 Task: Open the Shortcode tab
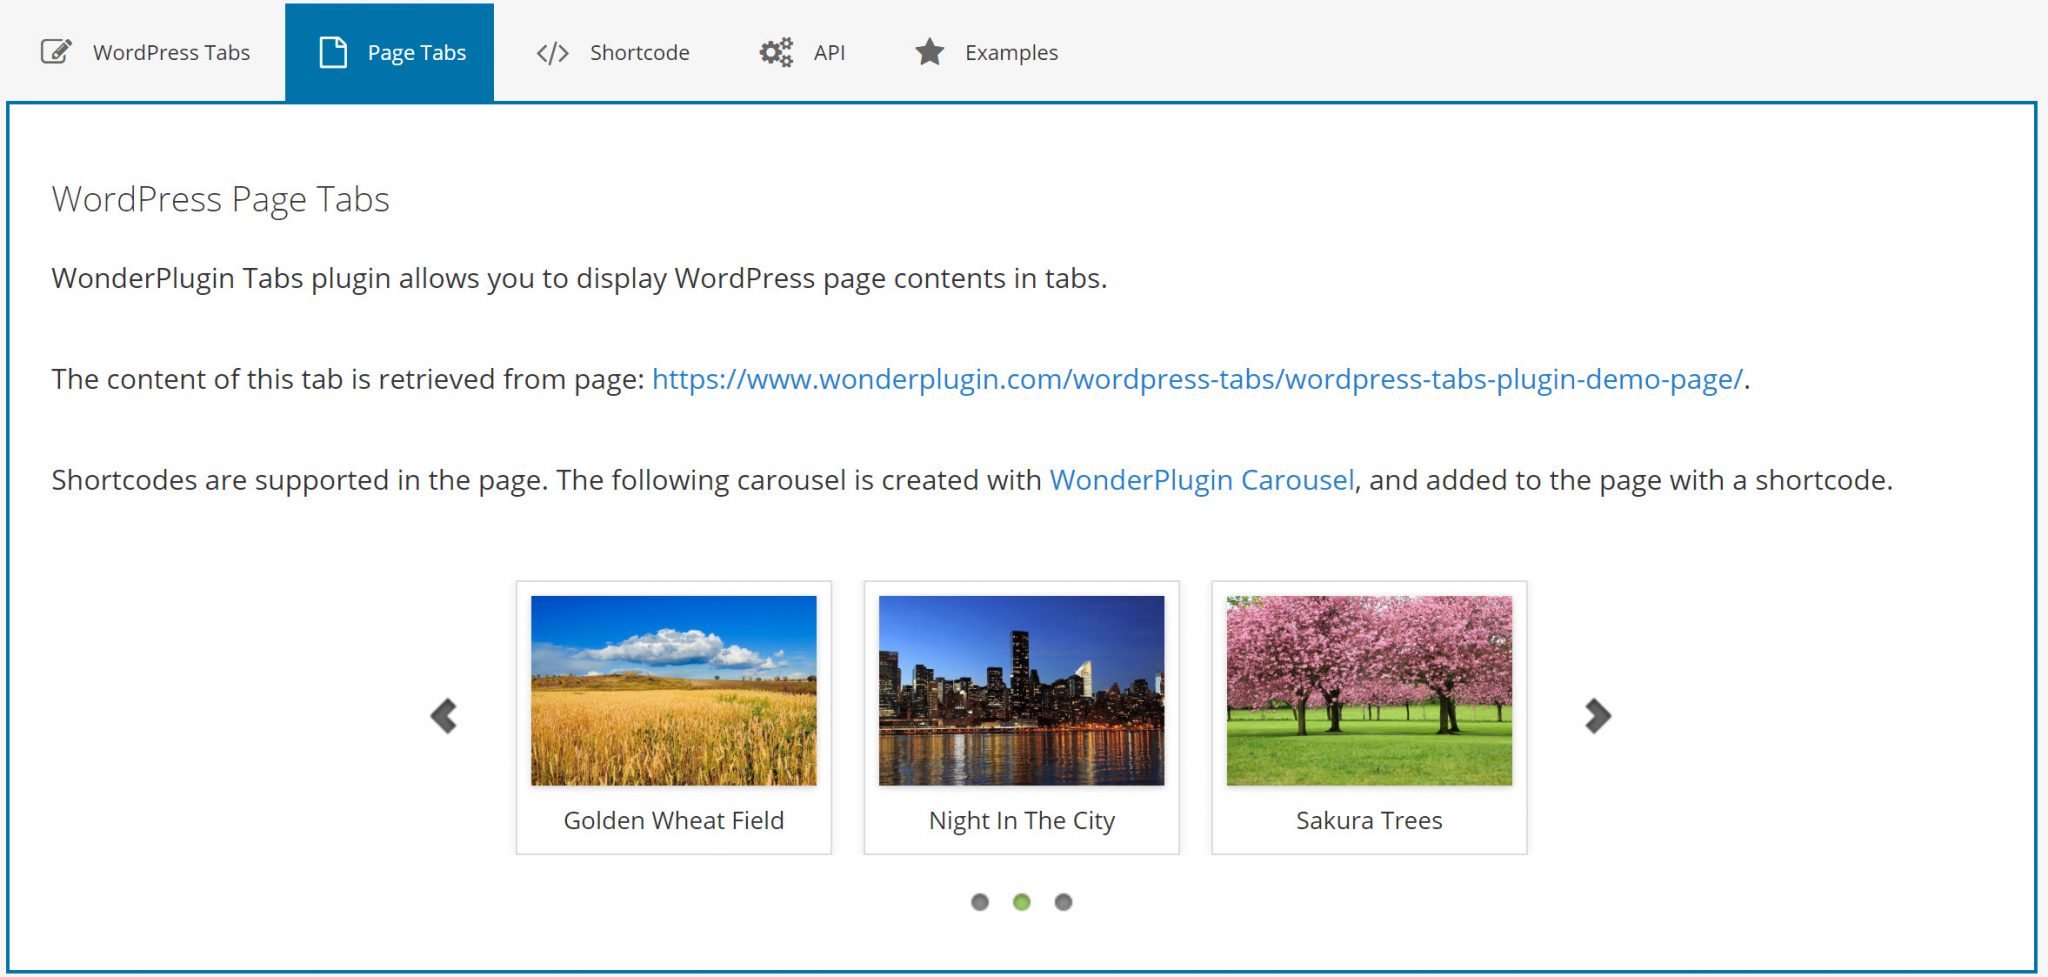[x=639, y=53]
